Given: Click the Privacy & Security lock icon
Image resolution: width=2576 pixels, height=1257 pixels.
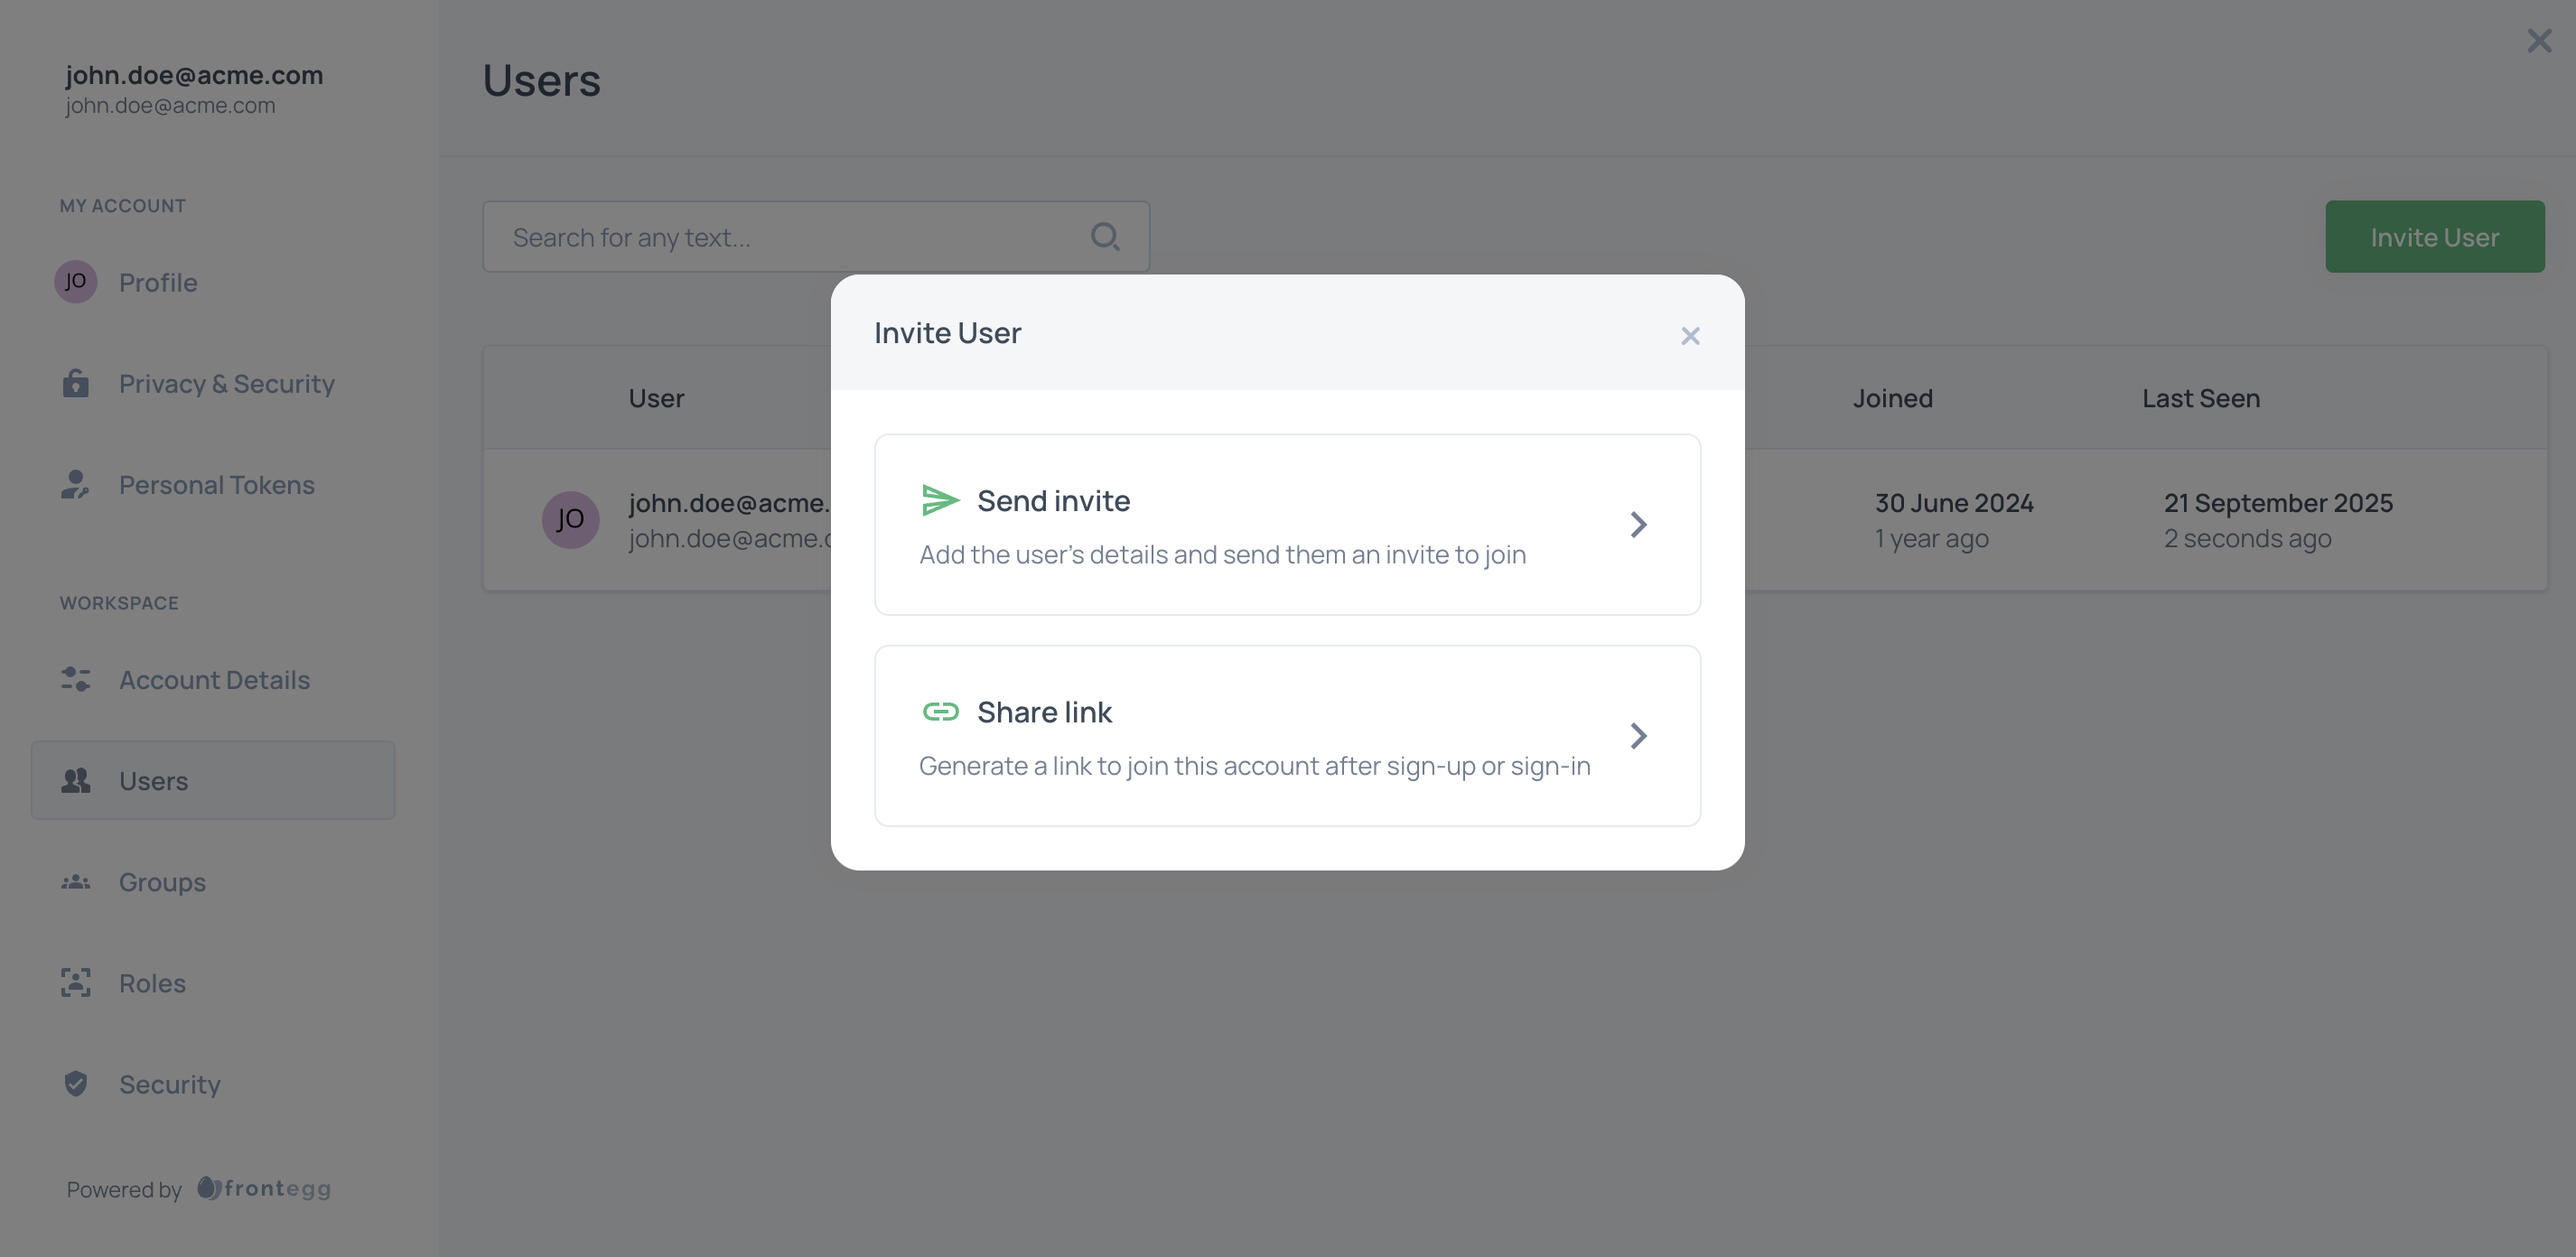Looking at the screenshot, I should tap(76, 383).
